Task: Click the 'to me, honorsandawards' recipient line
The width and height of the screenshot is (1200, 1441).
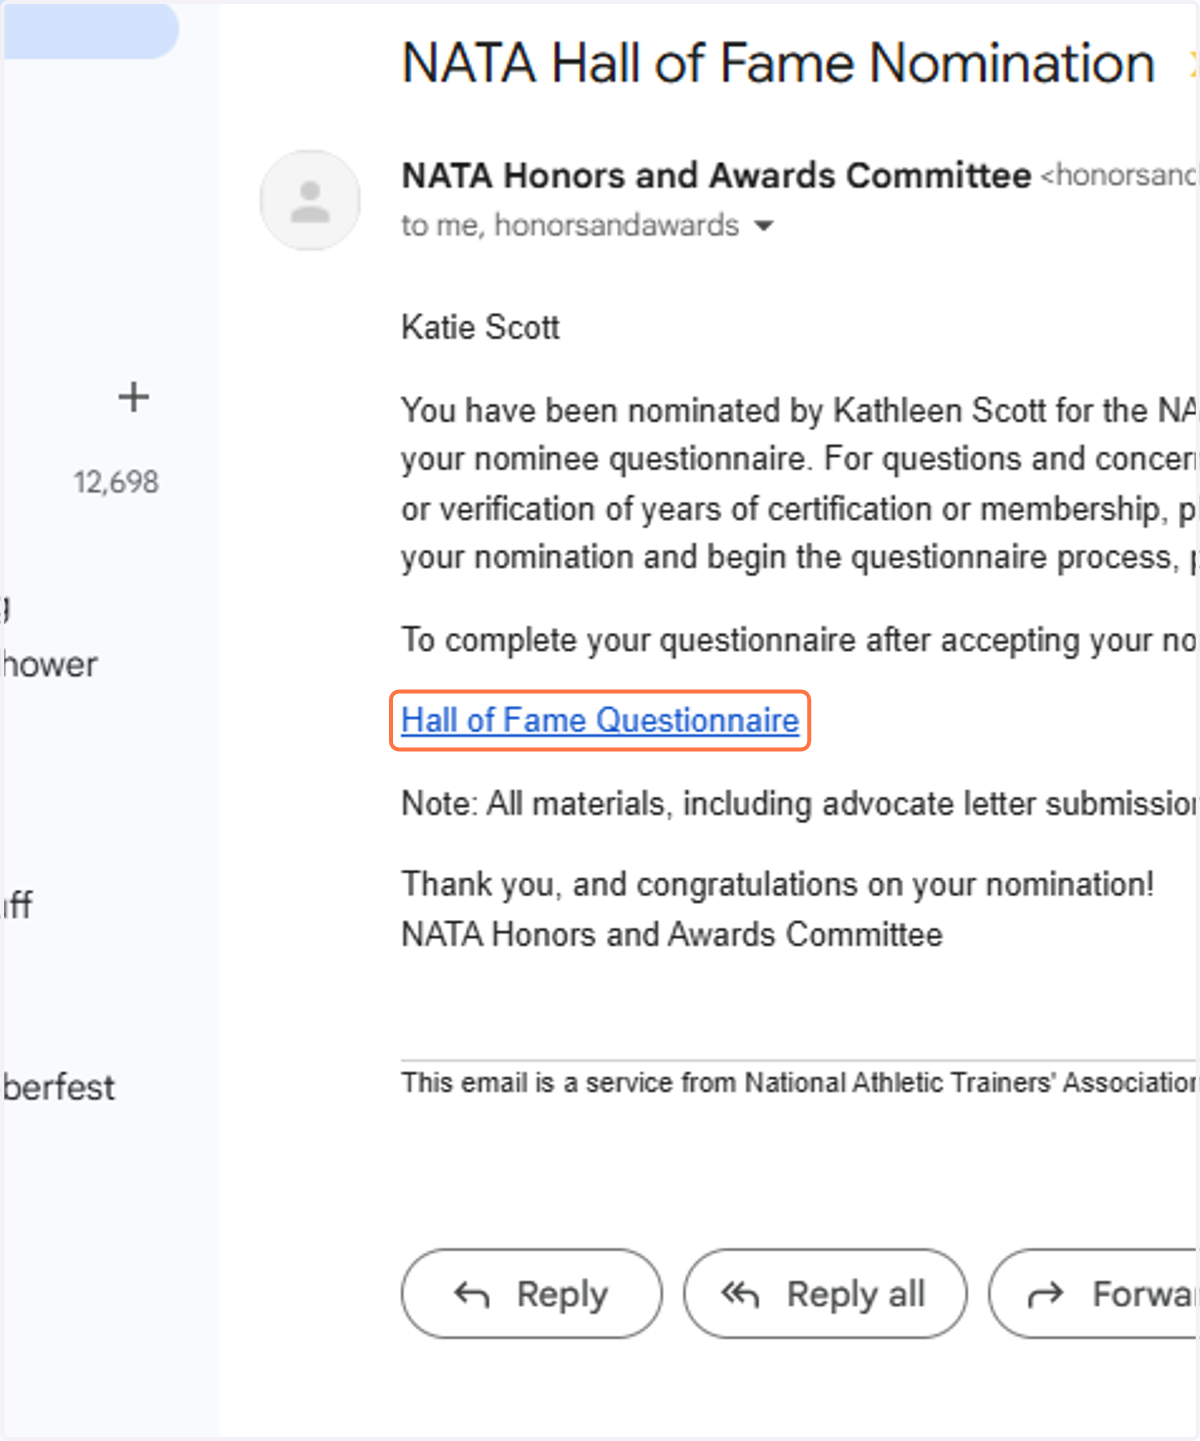Action: (570, 226)
